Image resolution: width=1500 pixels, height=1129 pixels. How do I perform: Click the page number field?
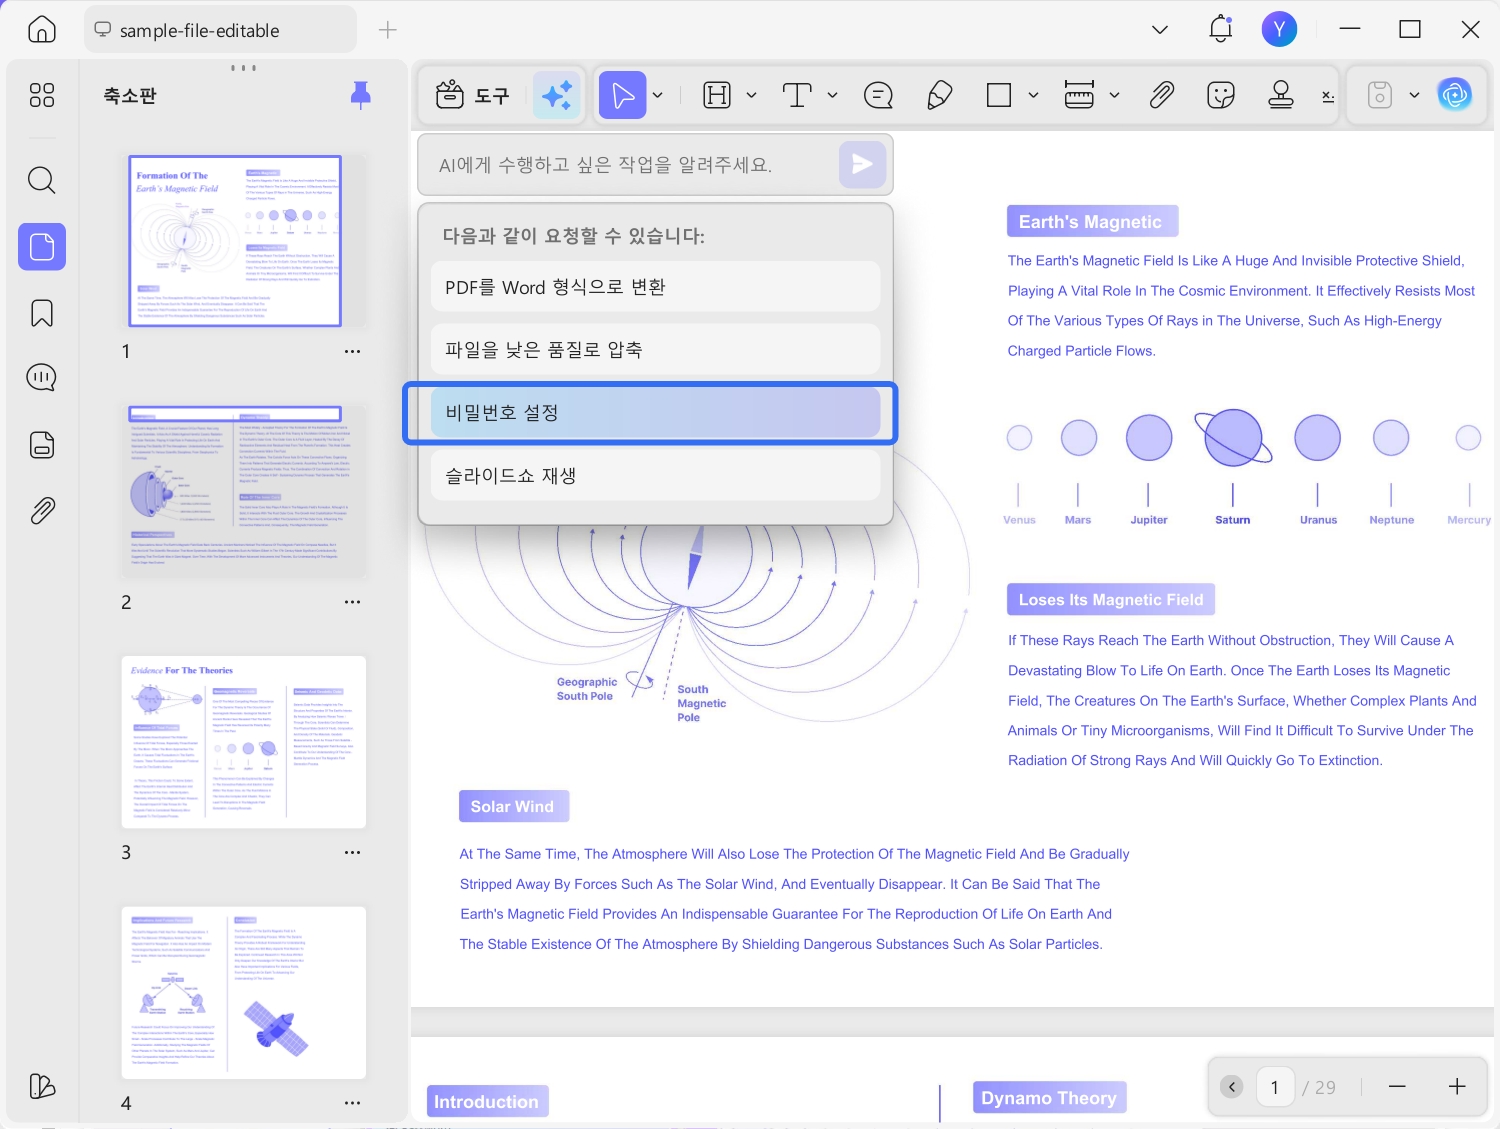[x=1274, y=1087]
